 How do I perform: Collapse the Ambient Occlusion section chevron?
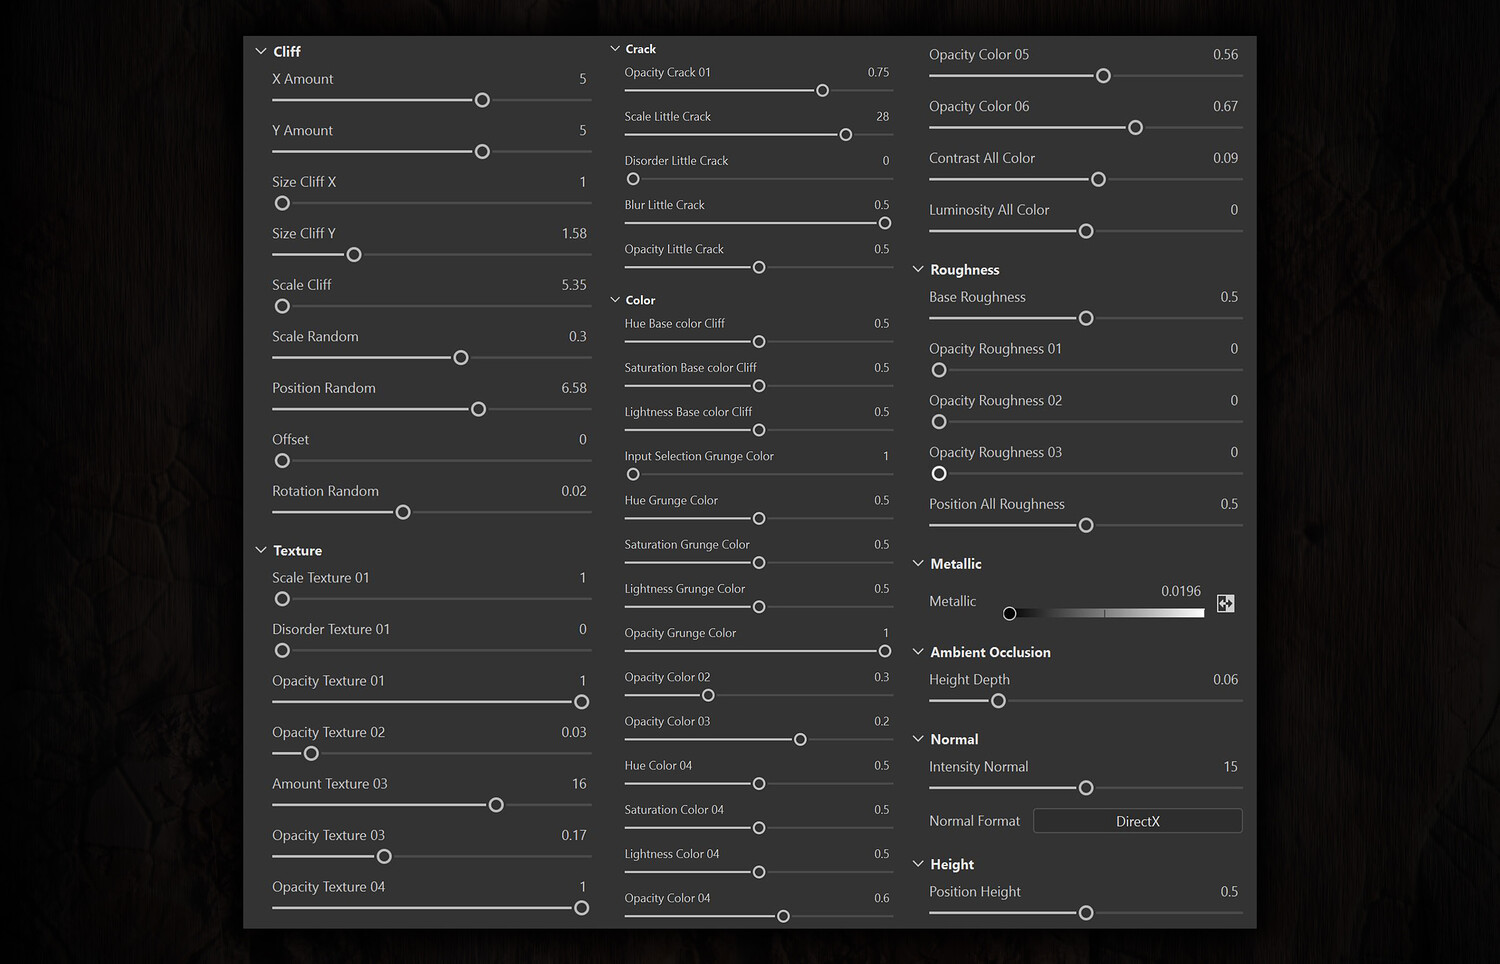click(x=918, y=652)
